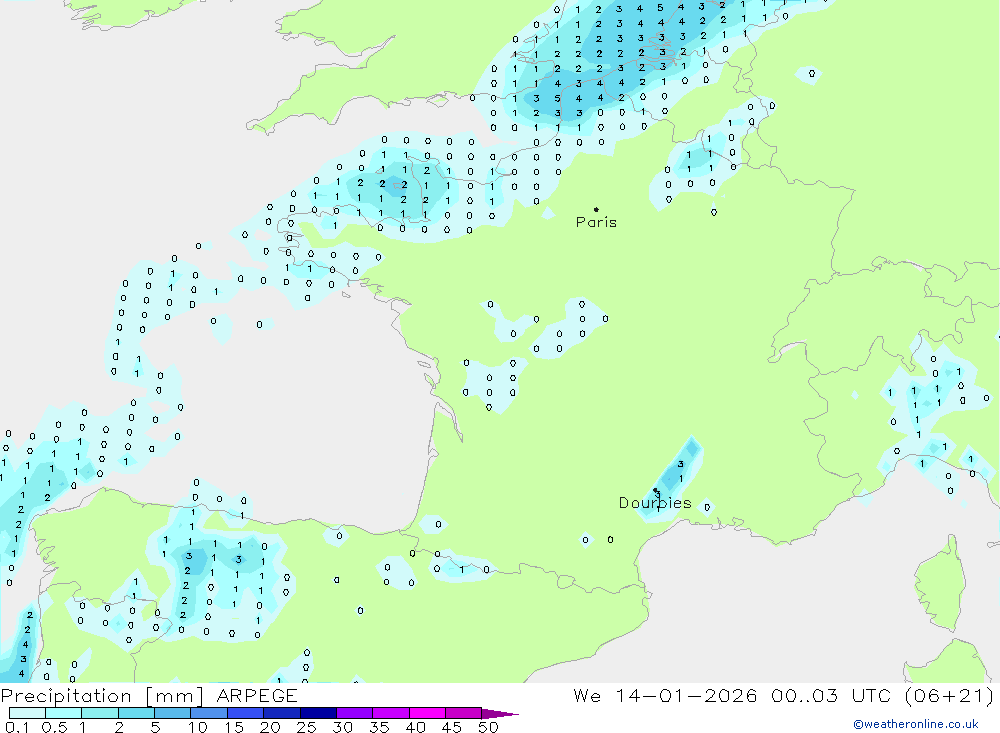Pick the 15–20 mm legend swatch

click(246, 713)
